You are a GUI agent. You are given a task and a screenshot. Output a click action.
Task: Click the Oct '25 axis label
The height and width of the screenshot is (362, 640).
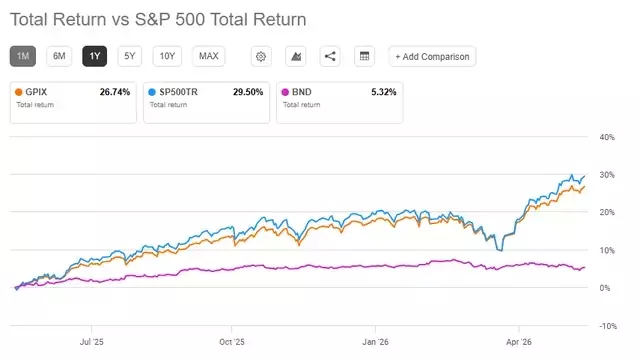[x=232, y=342]
